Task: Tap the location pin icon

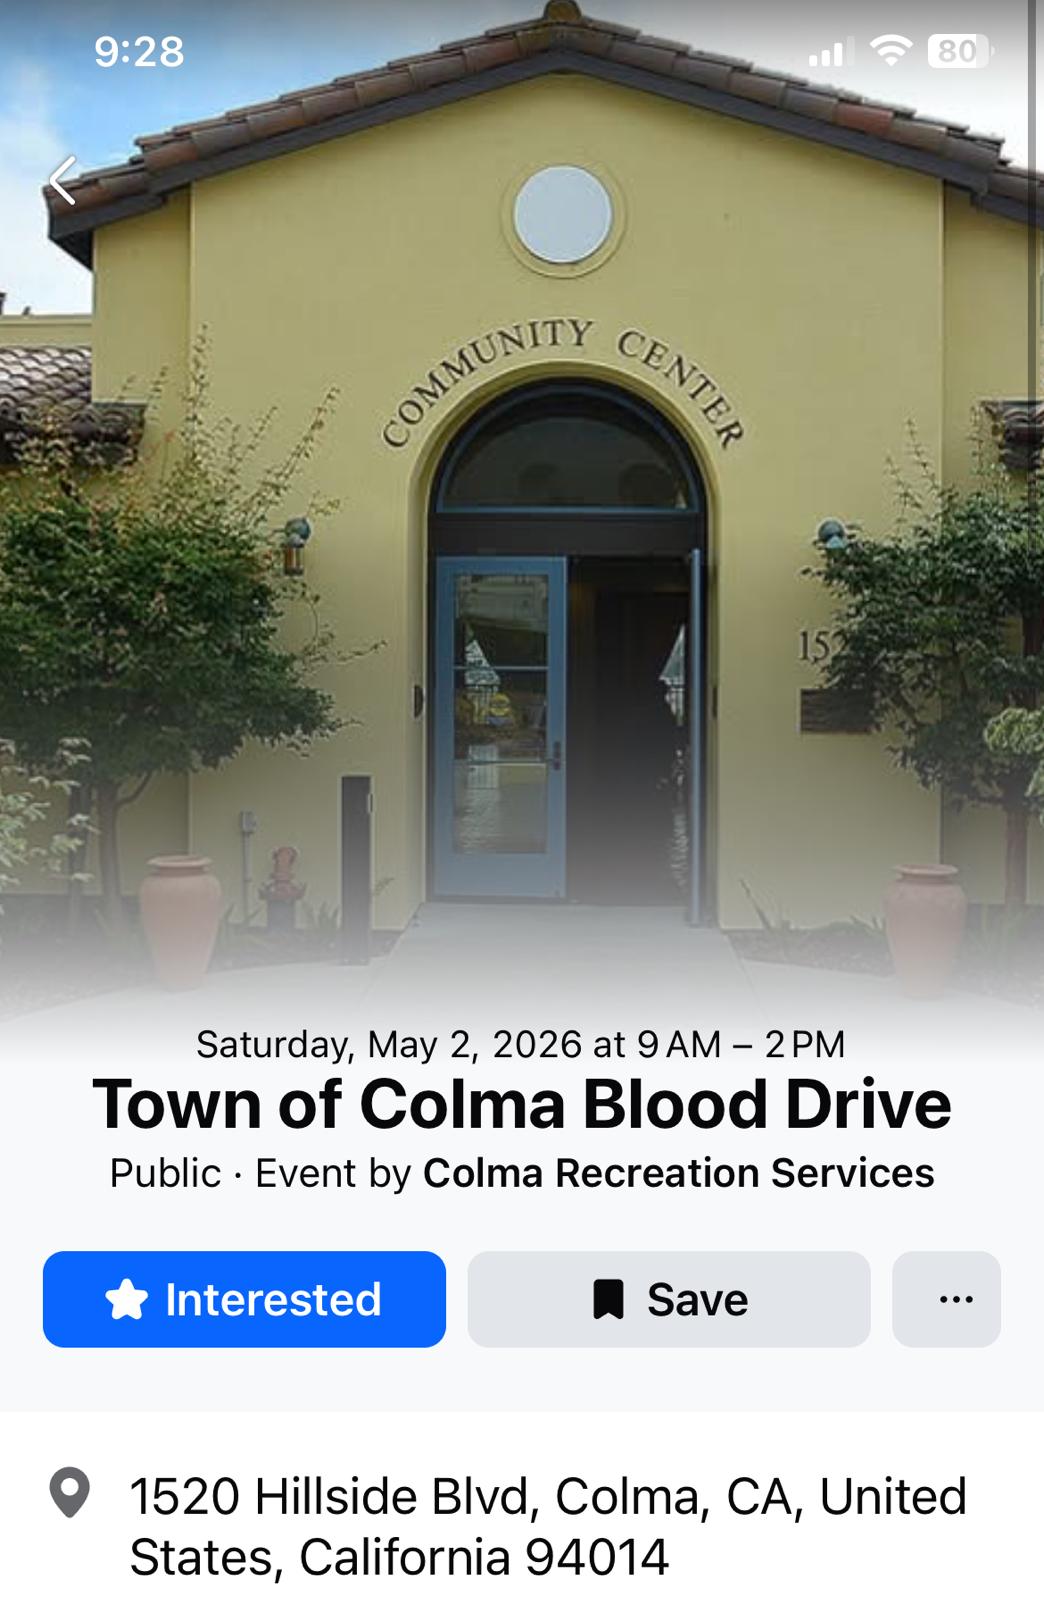Action: pos(70,1493)
